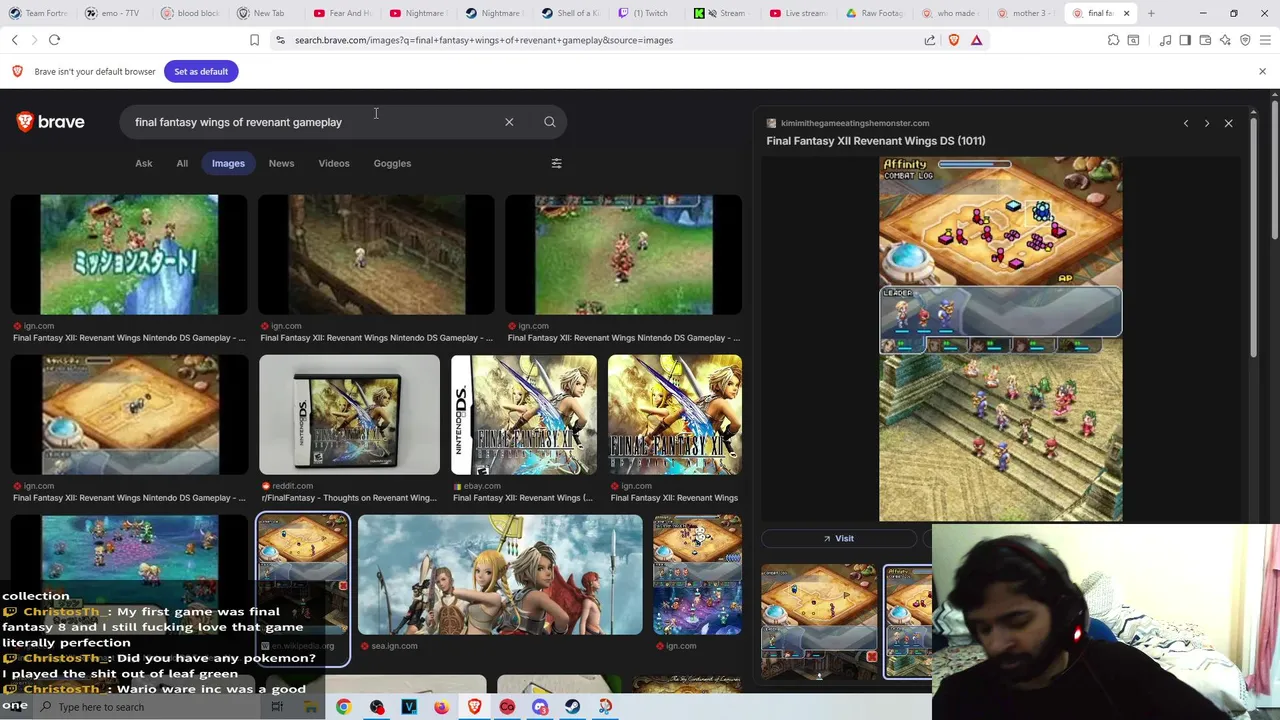Clear the search query text
This screenshot has width=1280, height=720.
click(x=509, y=122)
